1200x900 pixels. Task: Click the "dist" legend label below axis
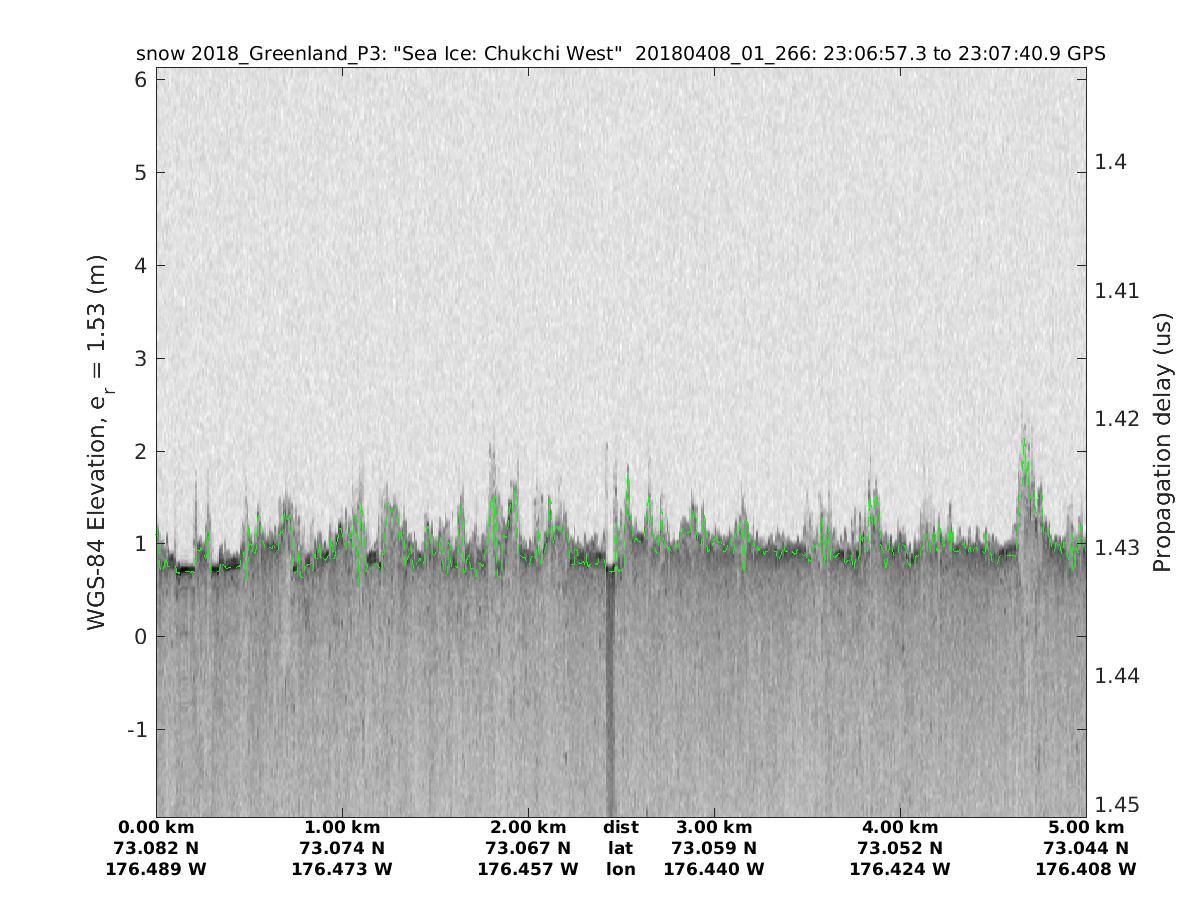[x=620, y=828]
